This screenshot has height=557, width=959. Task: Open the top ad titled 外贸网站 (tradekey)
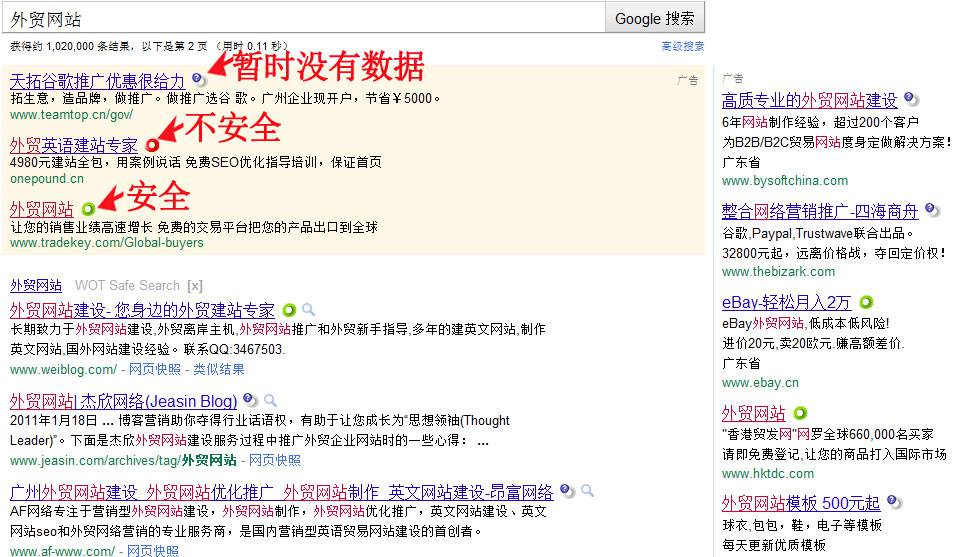pos(42,209)
